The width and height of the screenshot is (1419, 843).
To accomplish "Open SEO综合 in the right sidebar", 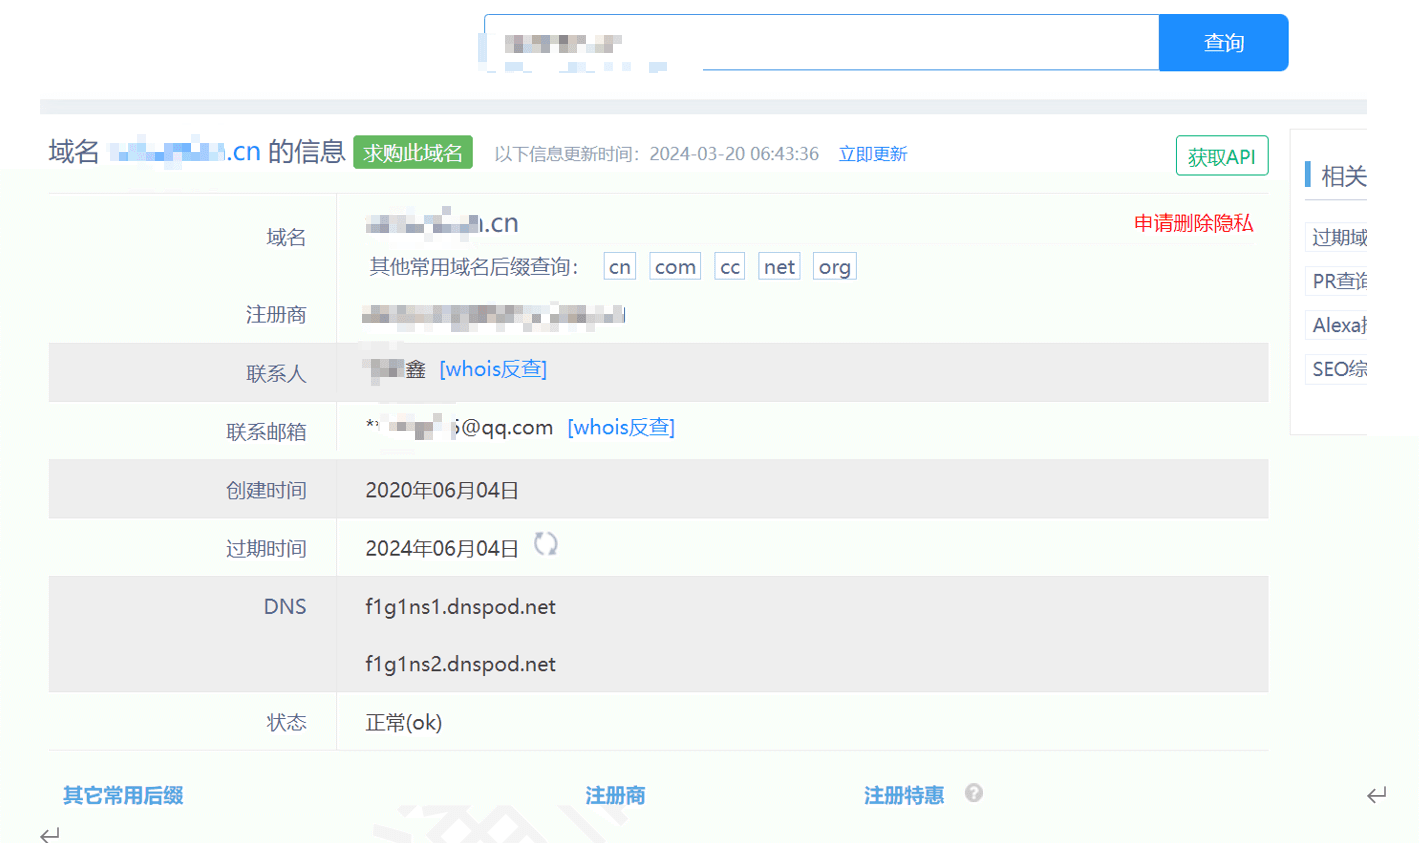I will [x=1340, y=369].
